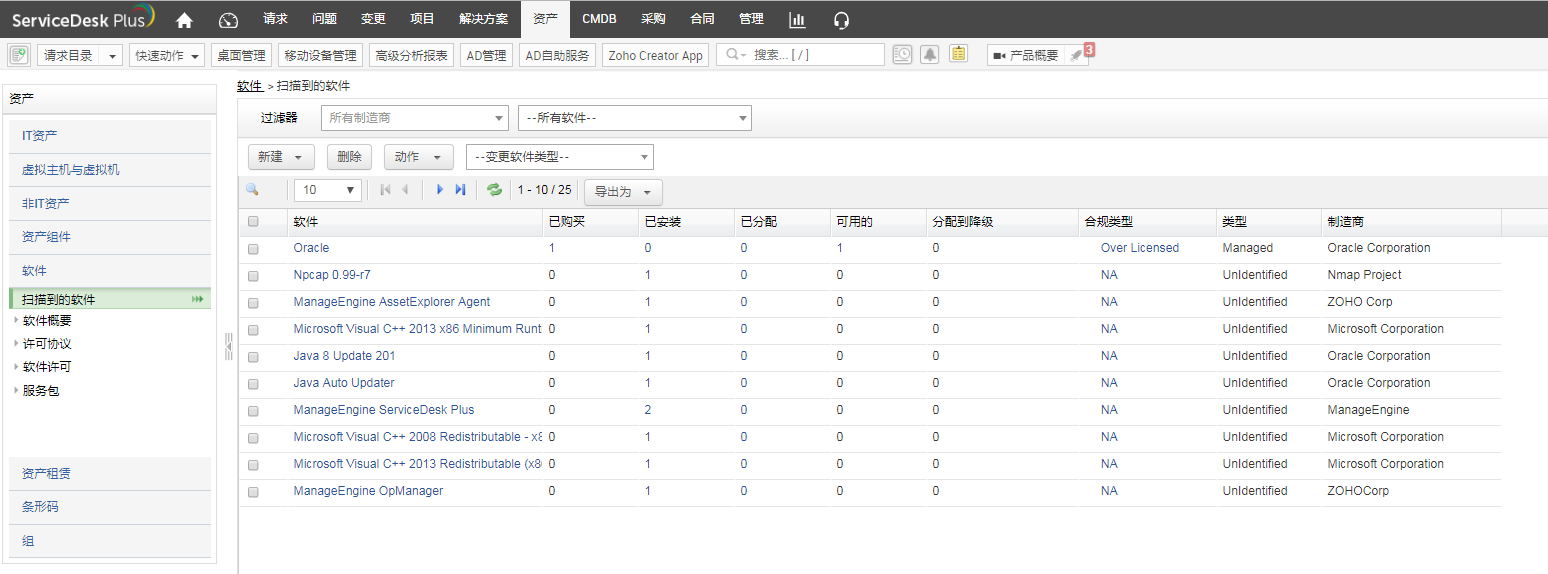Open the ManageEngine OpManager software link

[x=368, y=491]
